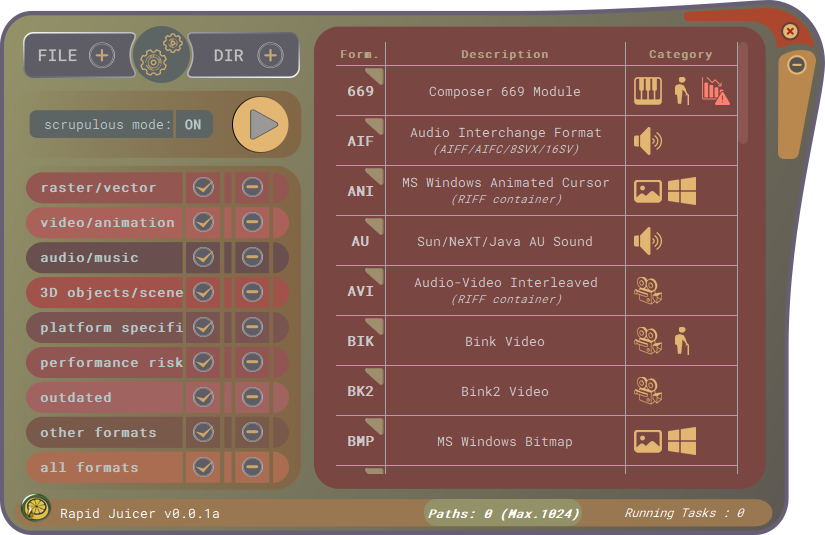The height and width of the screenshot is (535, 825).
Task: Check raster/vector formats checkmark
Action: 203,187
